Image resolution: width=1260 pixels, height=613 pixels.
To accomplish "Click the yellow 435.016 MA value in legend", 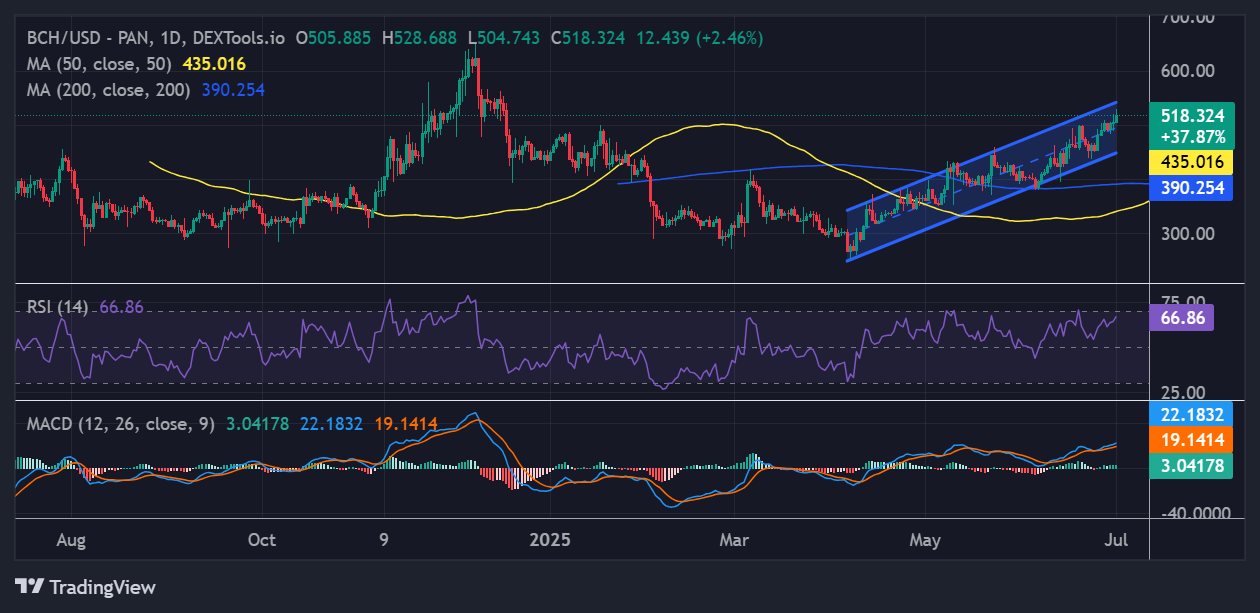I will [x=214, y=63].
